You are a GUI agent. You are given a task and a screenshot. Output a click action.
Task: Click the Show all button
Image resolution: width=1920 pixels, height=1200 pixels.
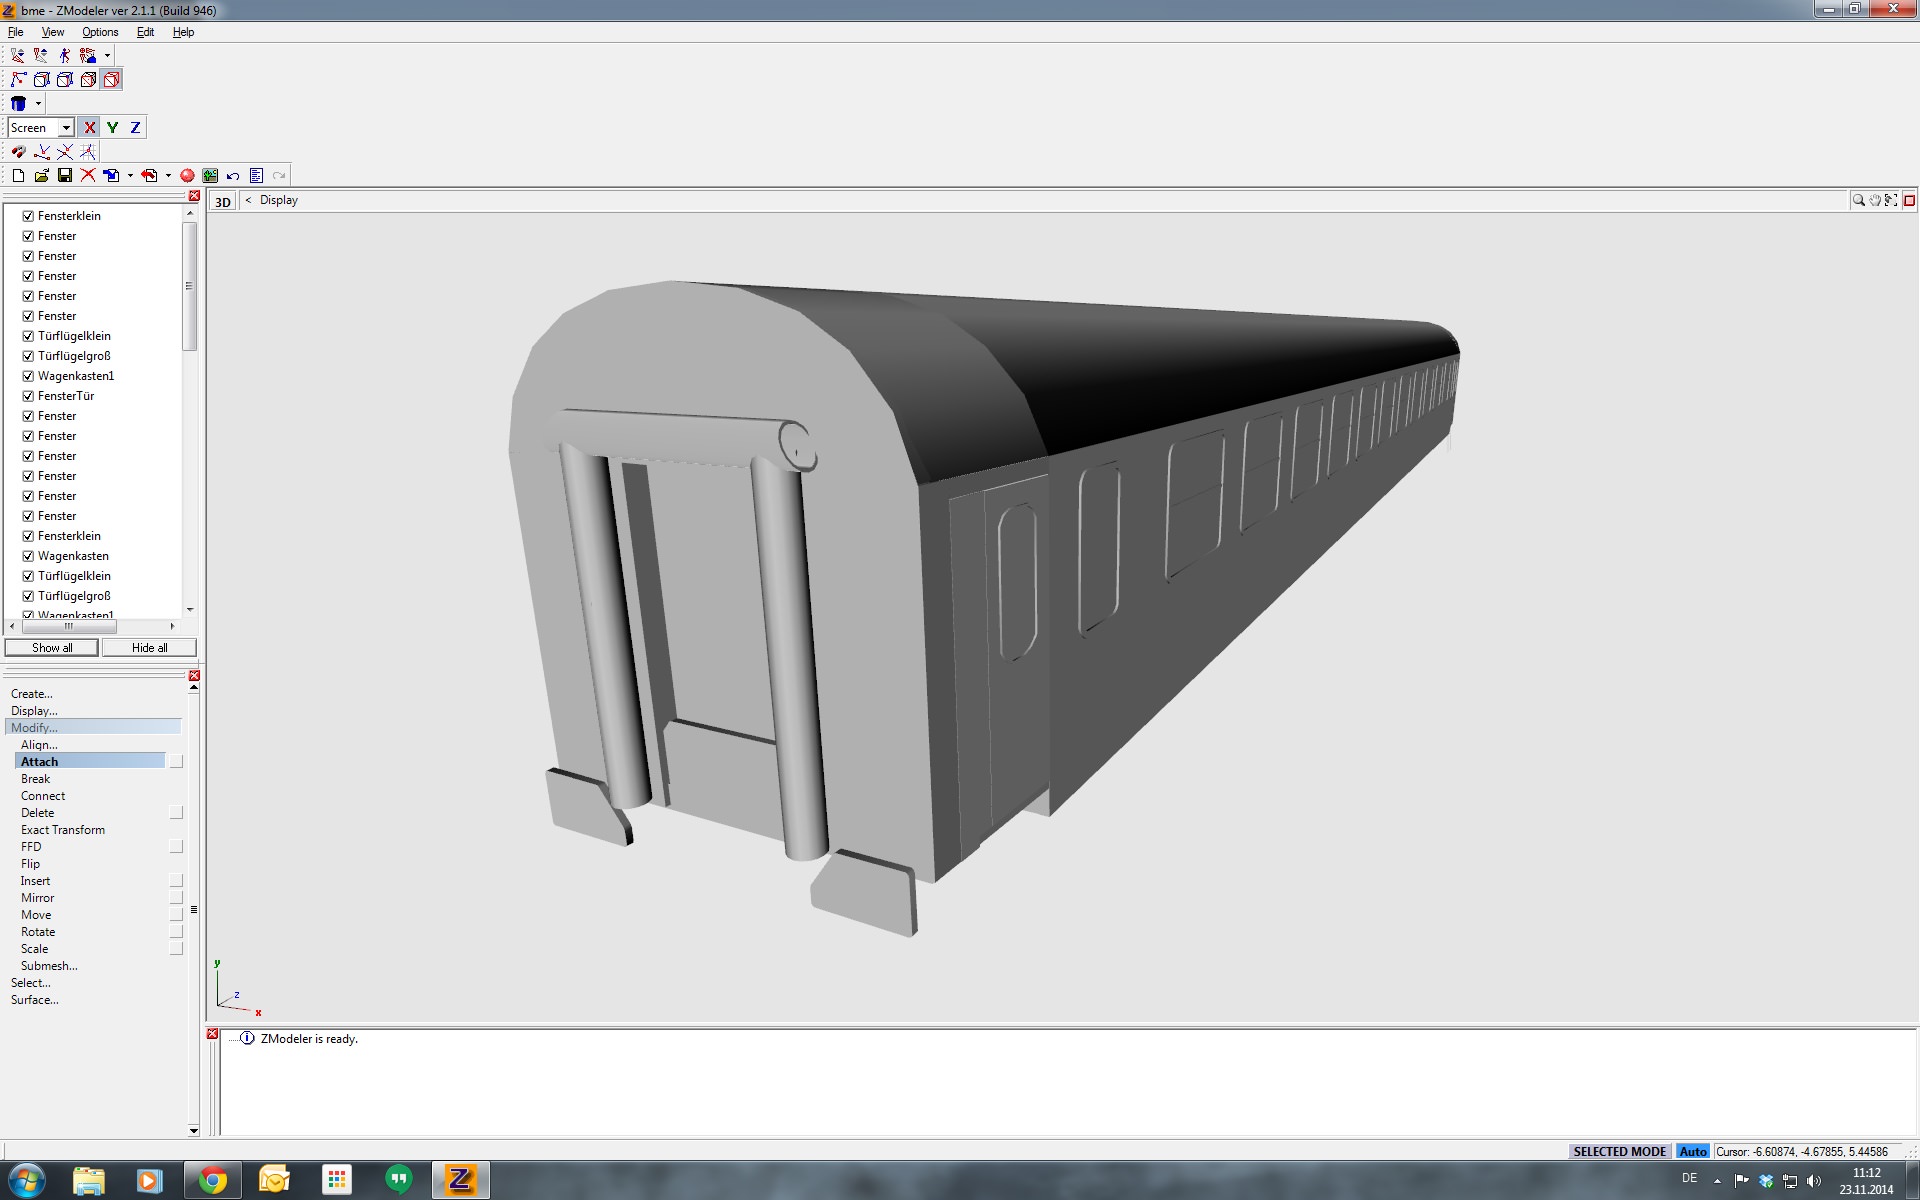(52, 648)
